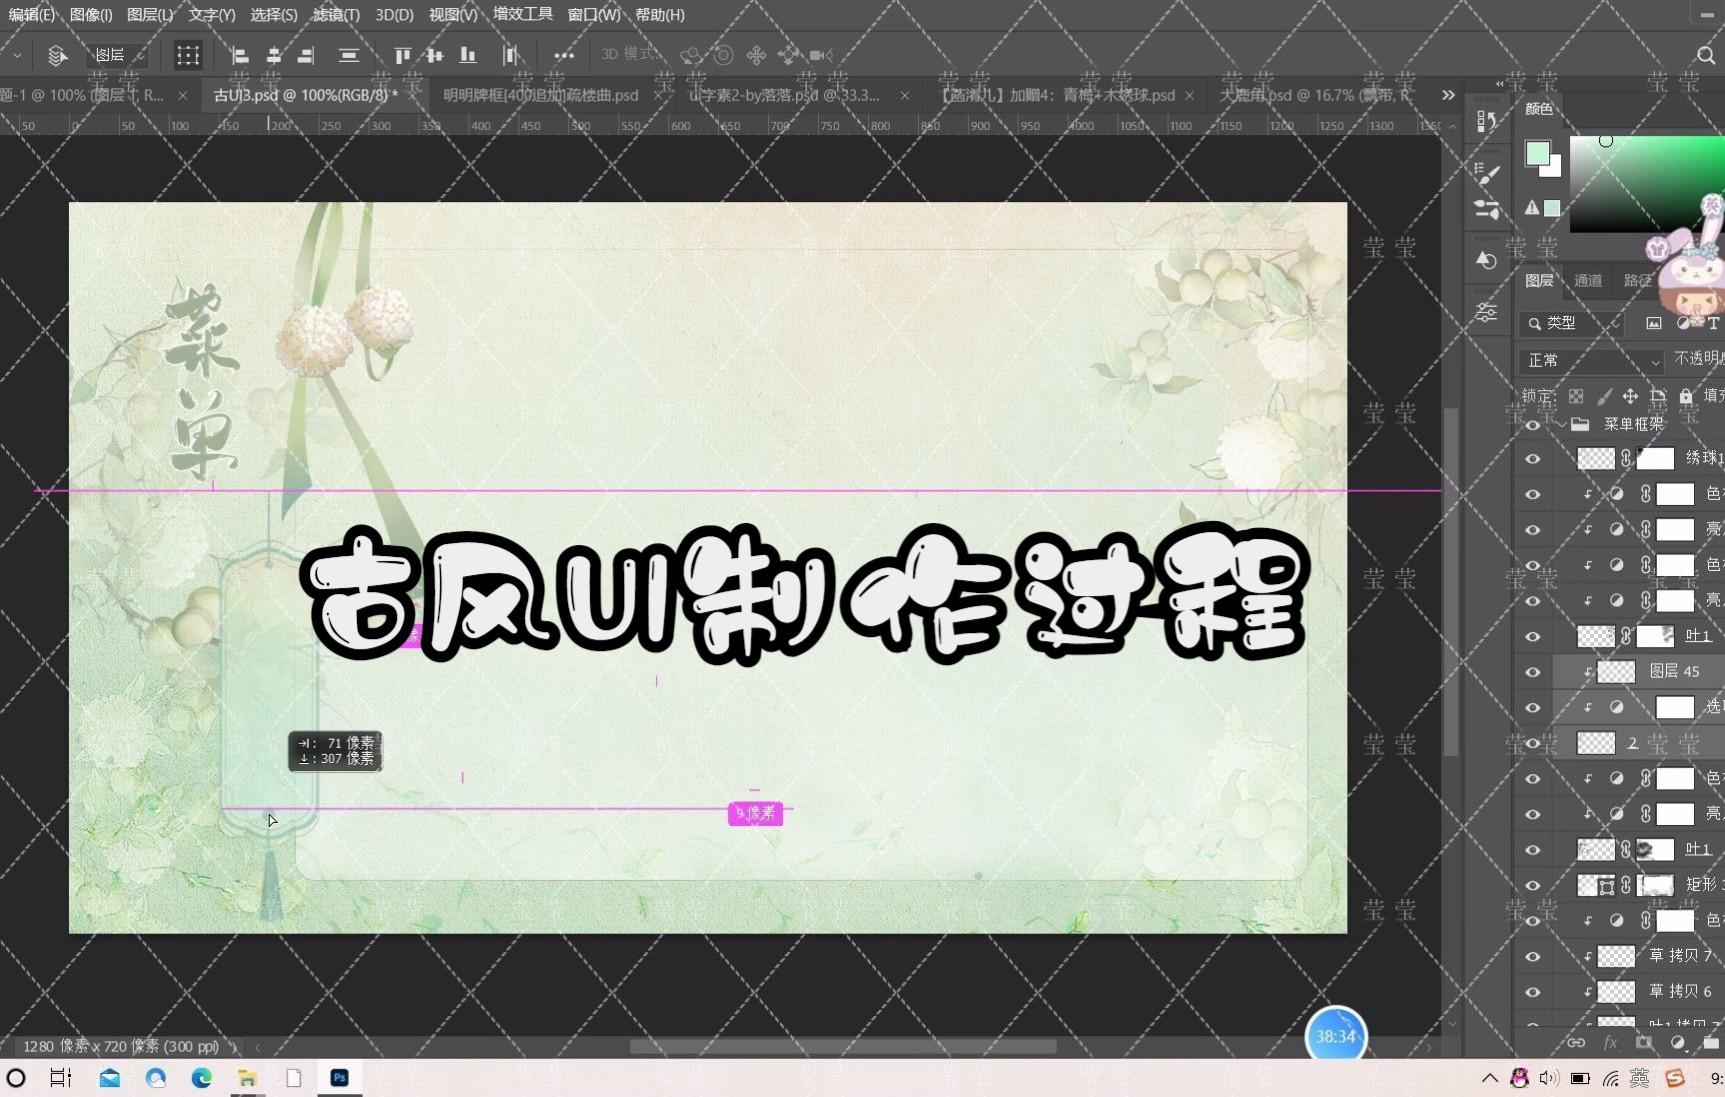Click the align top edges icon
Screen dimensions: 1725x1097
point(402,56)
